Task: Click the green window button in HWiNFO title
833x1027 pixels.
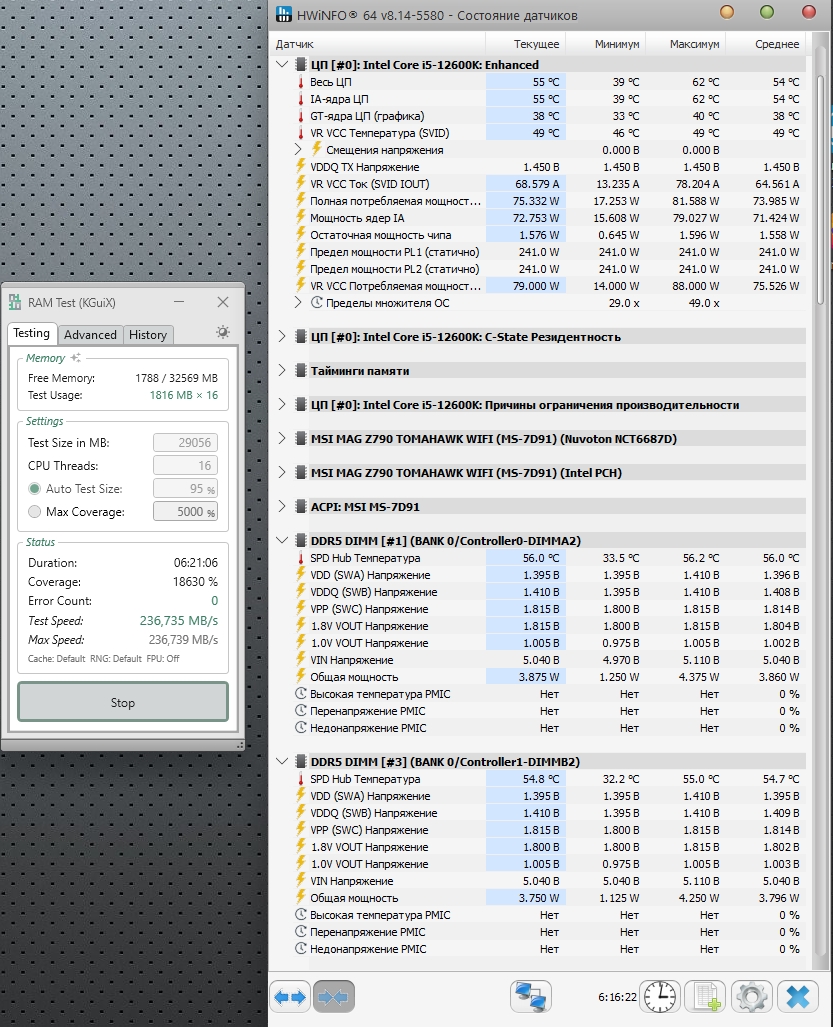Action: point(767,12)
